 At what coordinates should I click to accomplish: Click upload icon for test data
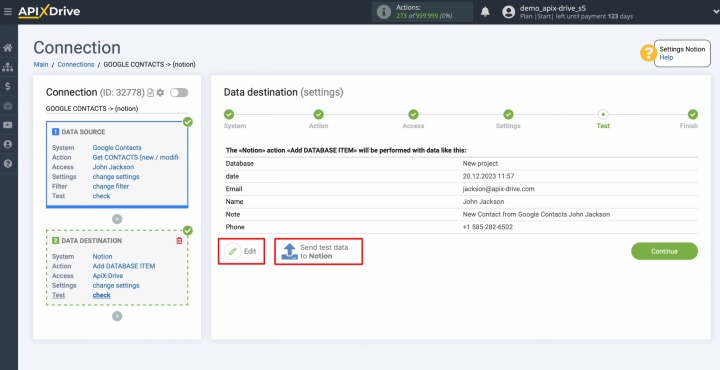[289, 252]
